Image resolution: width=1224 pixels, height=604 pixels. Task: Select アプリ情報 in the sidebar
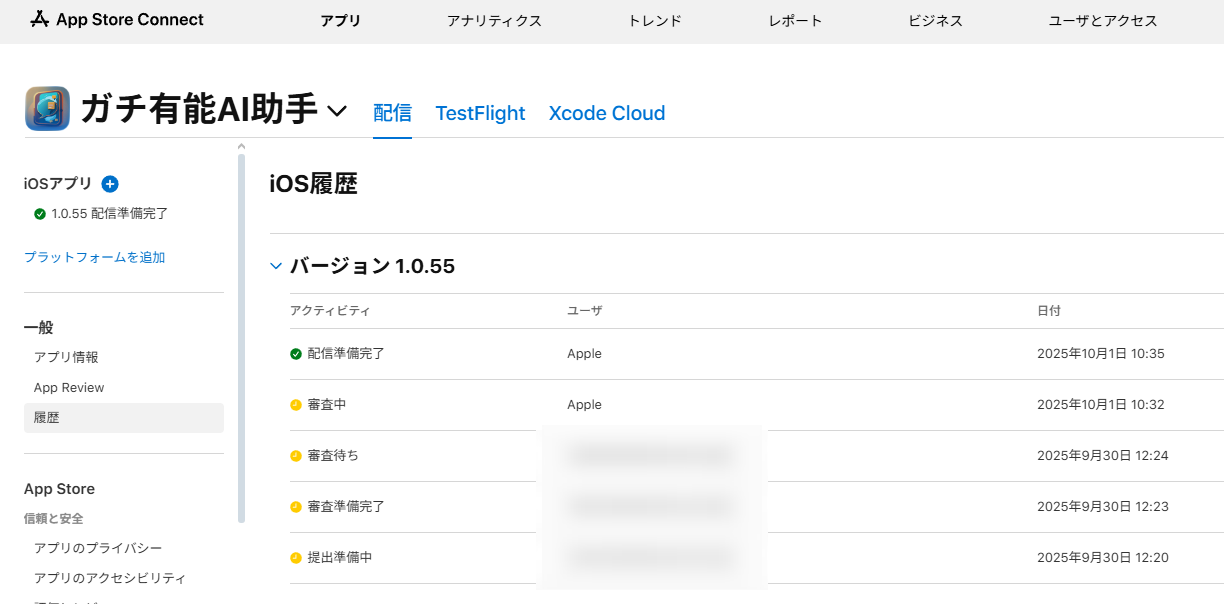[x=66, y=358]
